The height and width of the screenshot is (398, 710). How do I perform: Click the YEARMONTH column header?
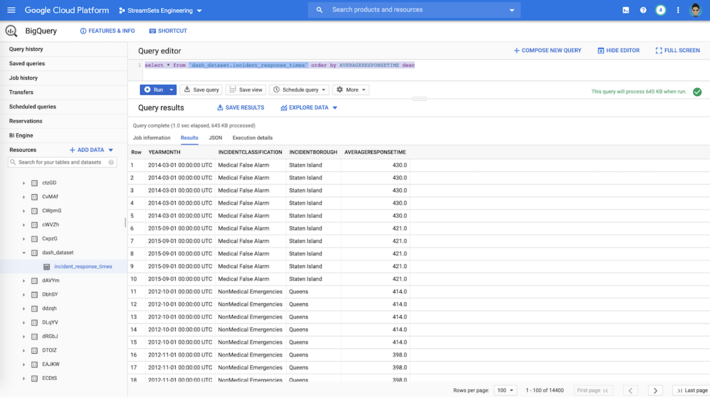tap(164, 152)
